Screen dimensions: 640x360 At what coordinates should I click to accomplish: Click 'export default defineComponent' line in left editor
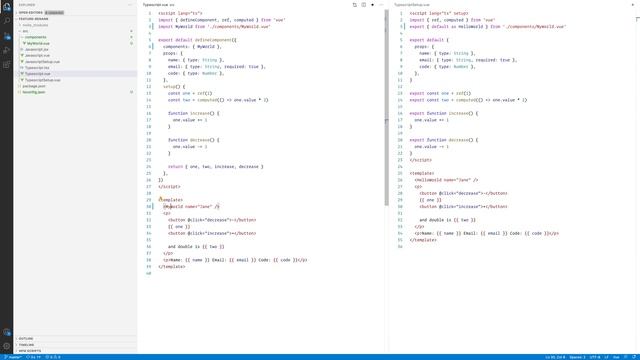[x=197, y=40]
